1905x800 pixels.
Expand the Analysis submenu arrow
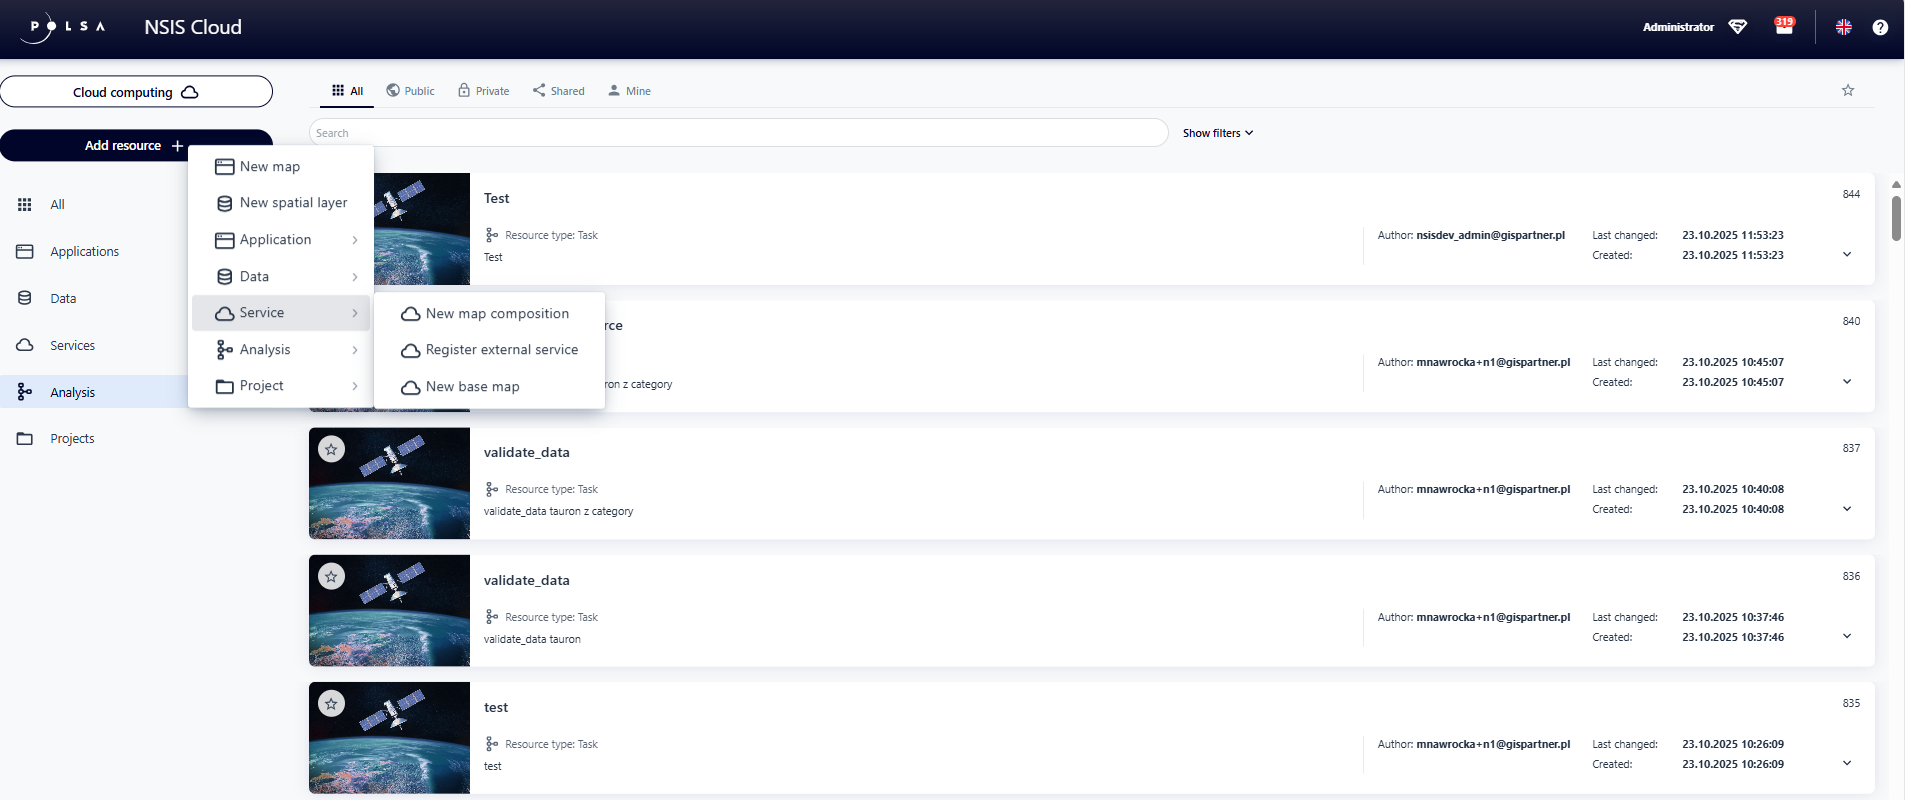coord(355,350)
